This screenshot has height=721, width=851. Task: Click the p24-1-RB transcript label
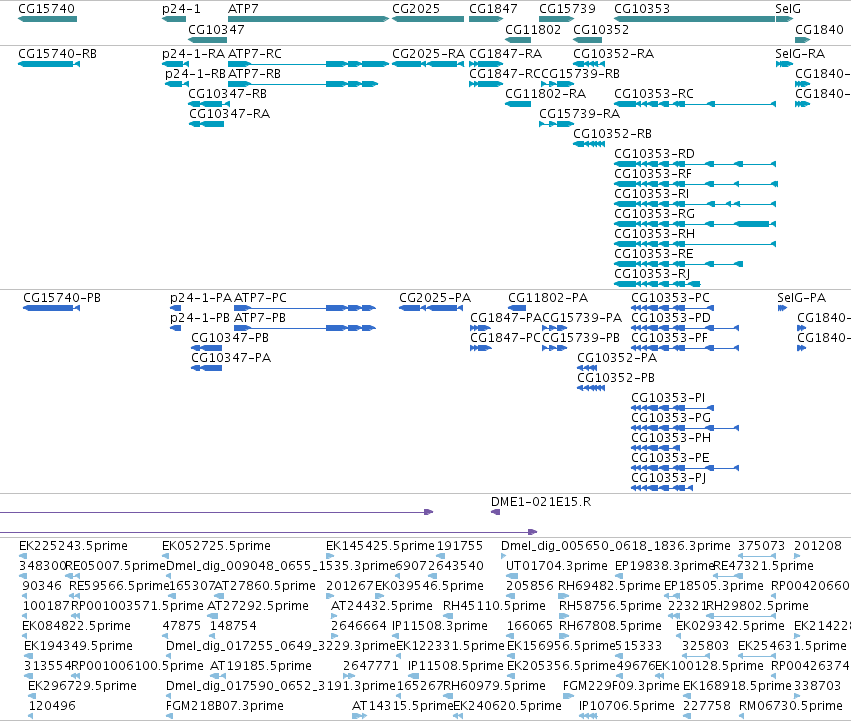[195, 74]
